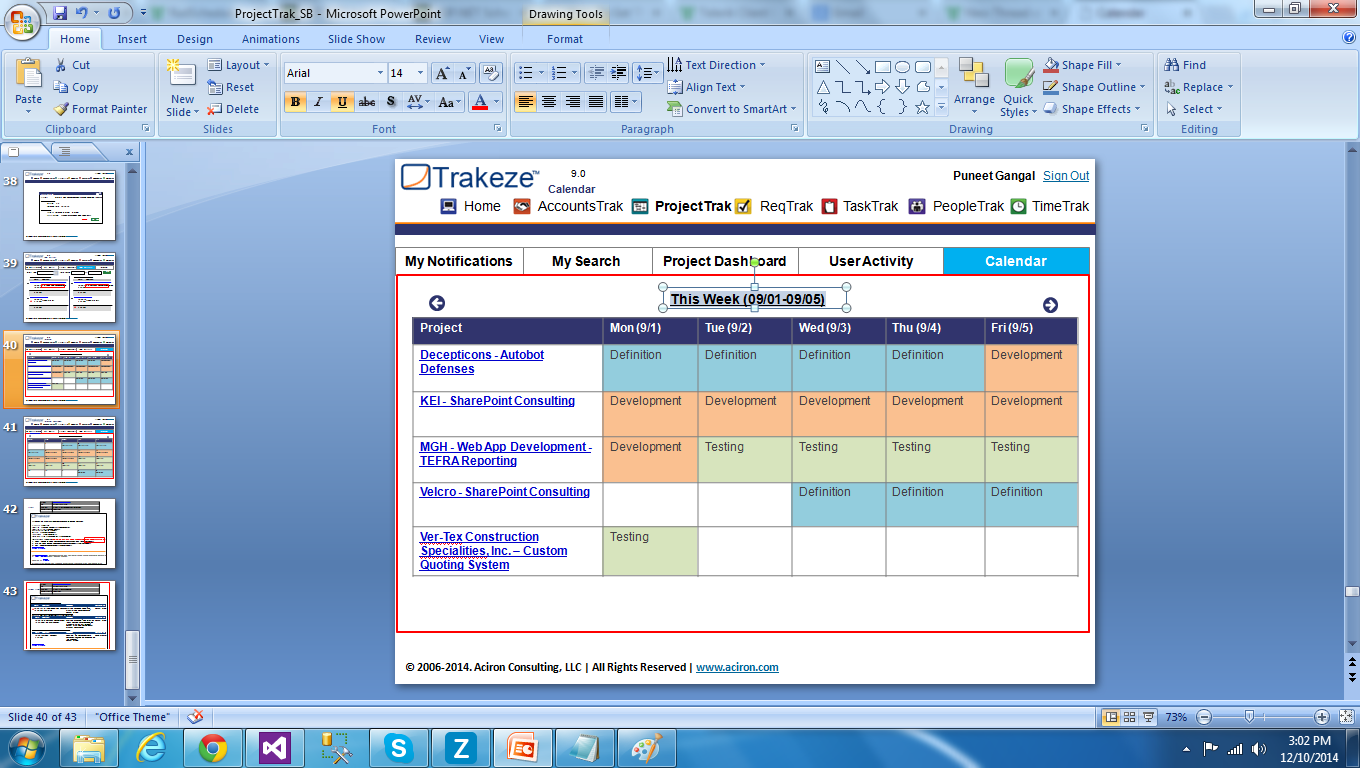1360x768 pixels.
Task: Choose the isosceles triangle shape
Action: point(823,87)
